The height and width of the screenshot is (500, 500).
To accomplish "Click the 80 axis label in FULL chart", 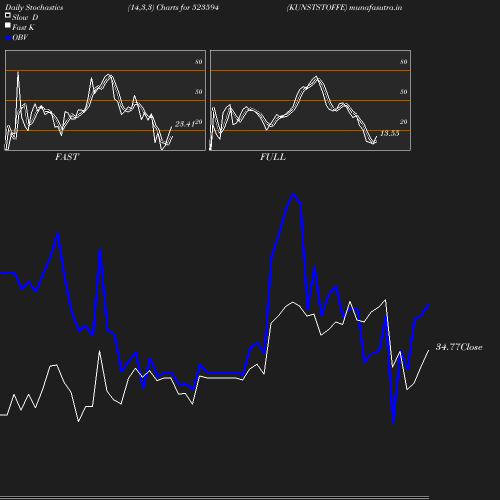I will (404, 62).
